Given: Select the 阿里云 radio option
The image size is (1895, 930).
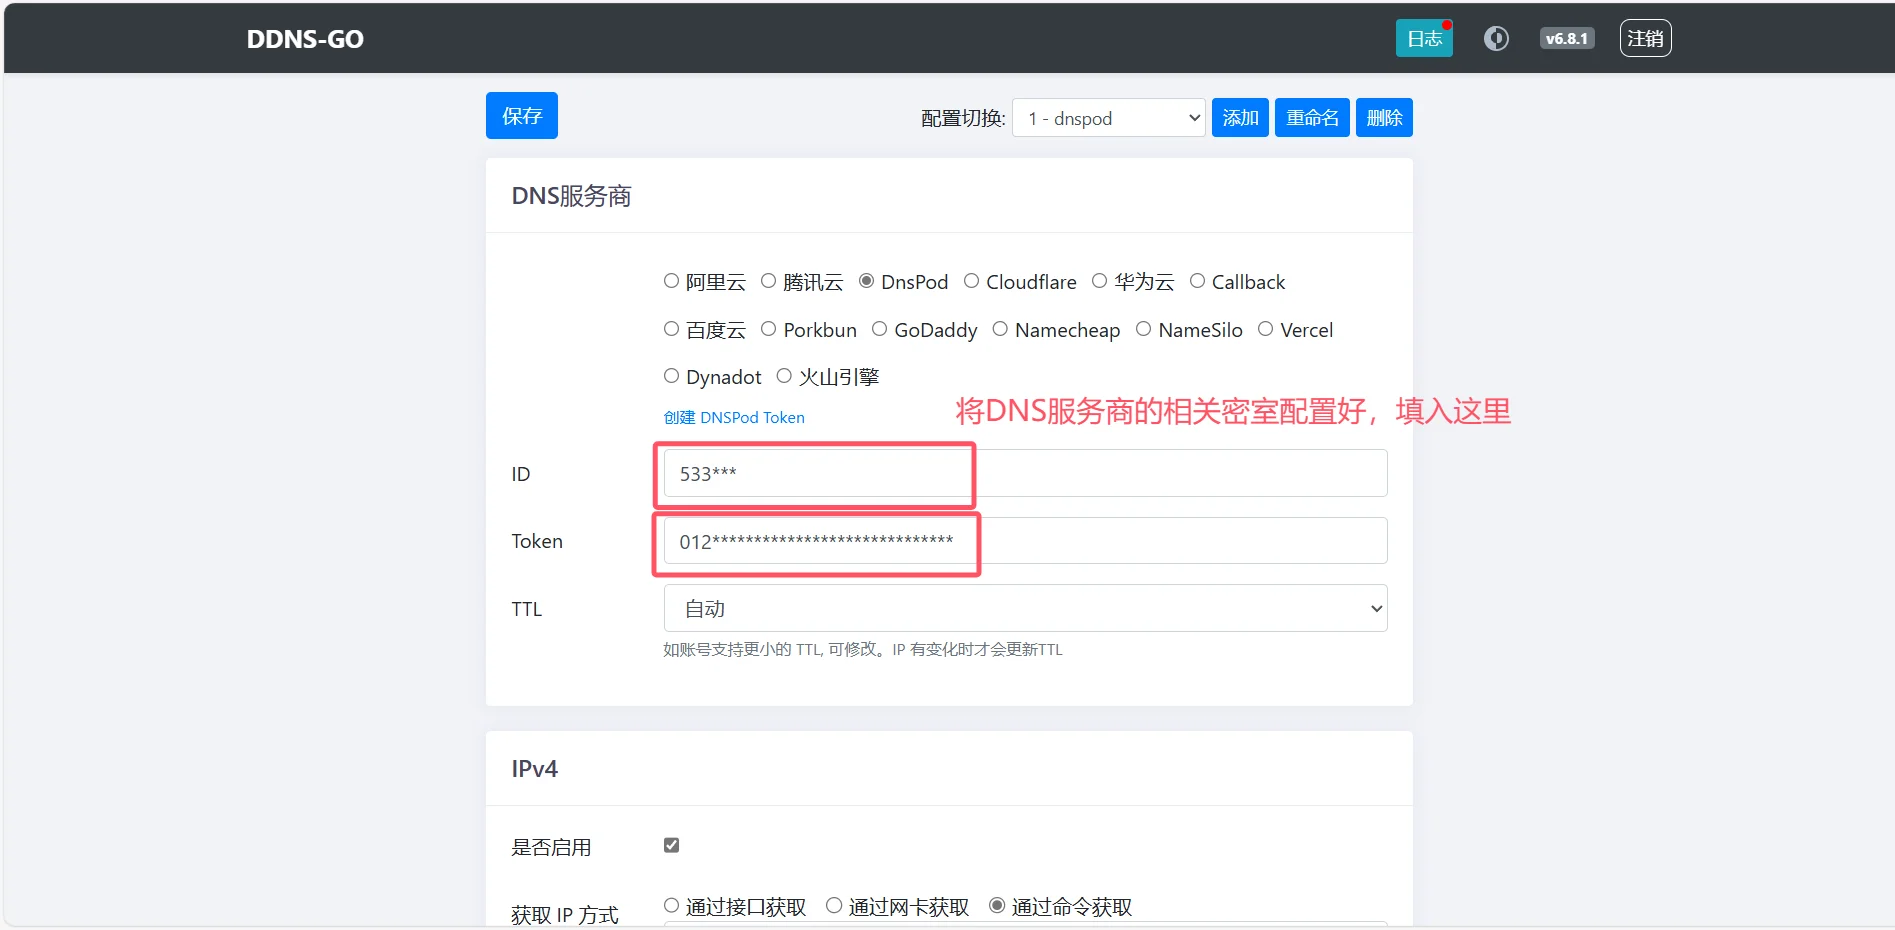Looking at the screenshot, I should [671, 281].
